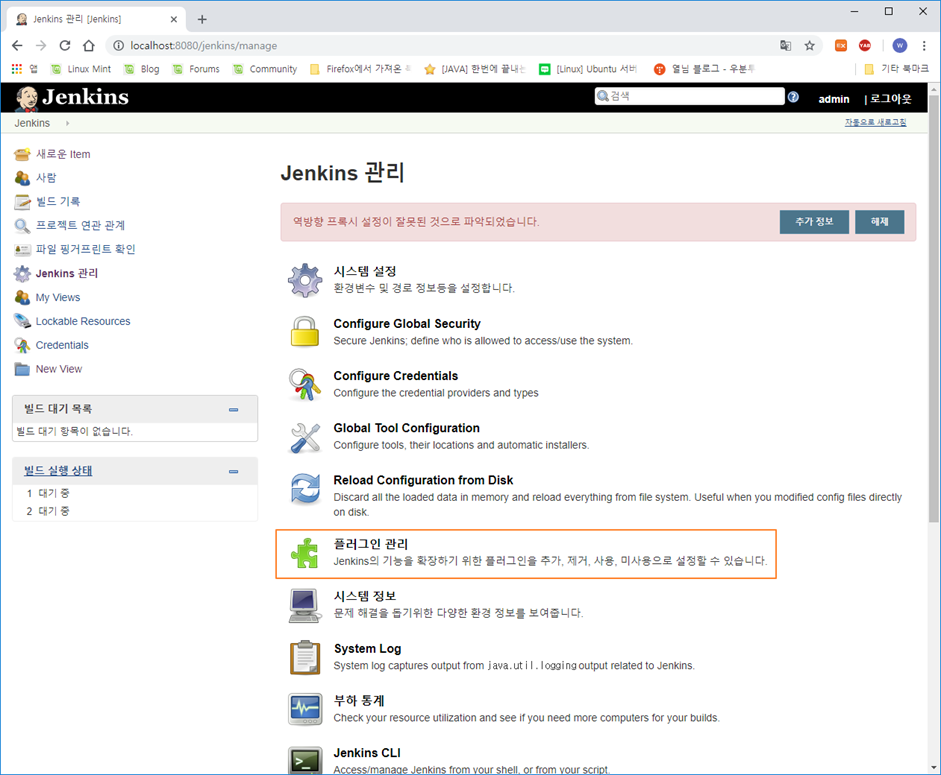Open the Global Tool Configuration link
941x775 pixels.
tap(406, 428)
